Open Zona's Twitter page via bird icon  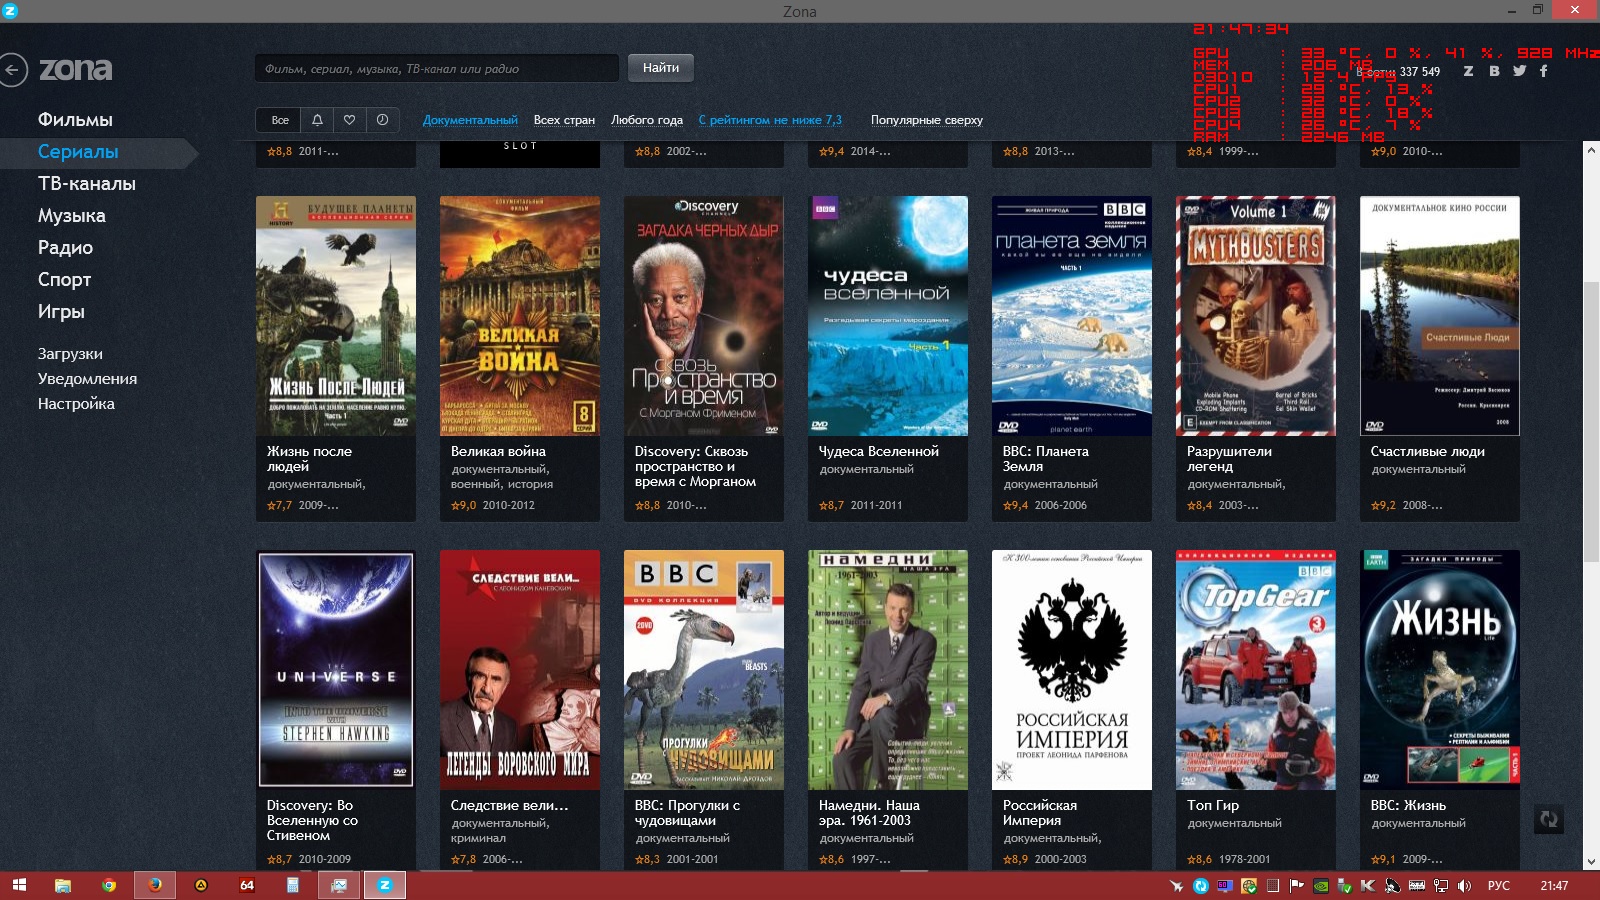point(1519,71)
